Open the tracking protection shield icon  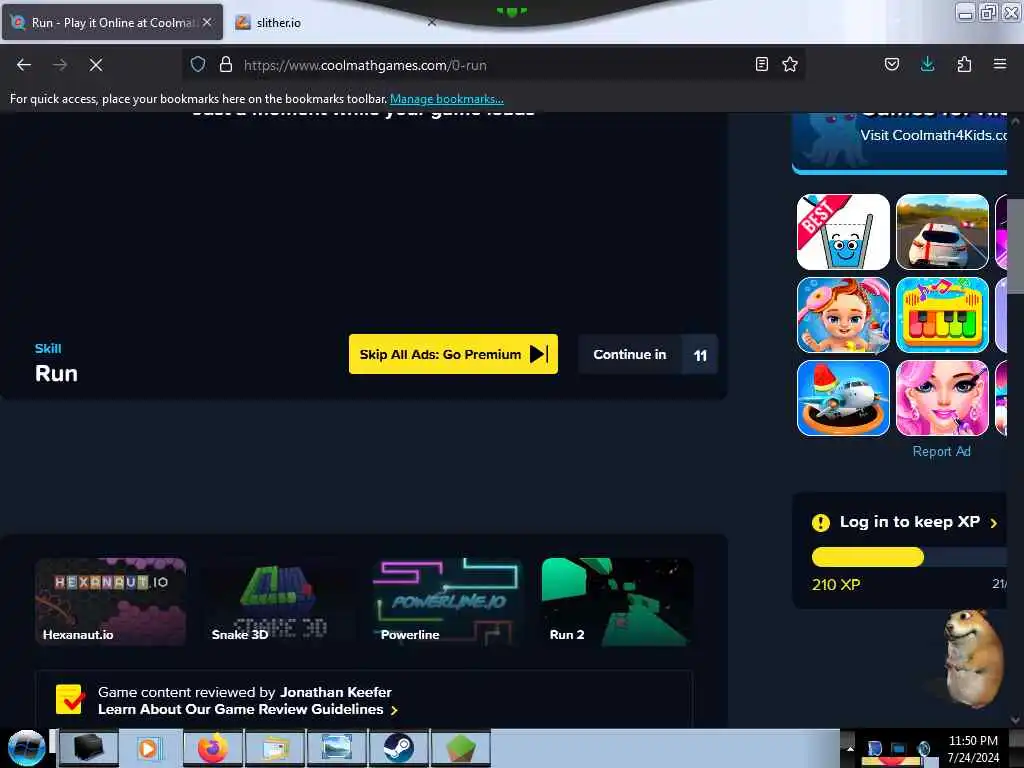198,64
